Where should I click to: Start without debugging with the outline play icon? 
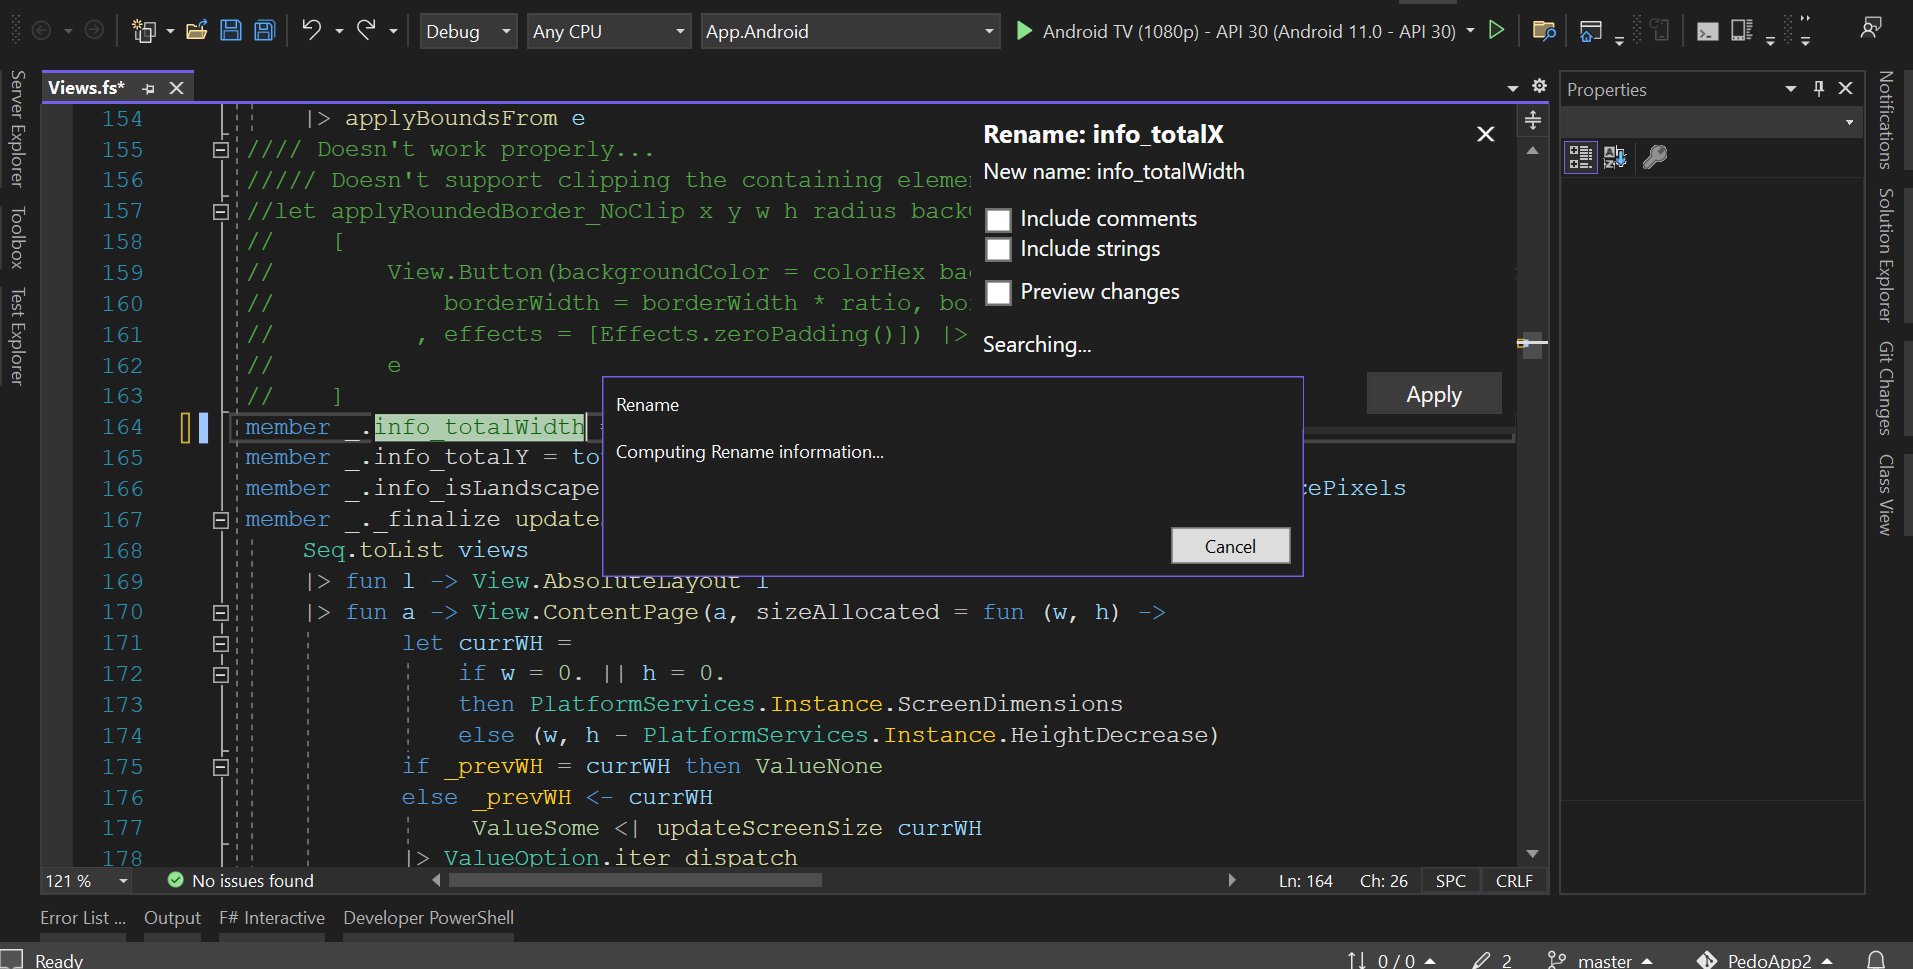(1497, 30)
